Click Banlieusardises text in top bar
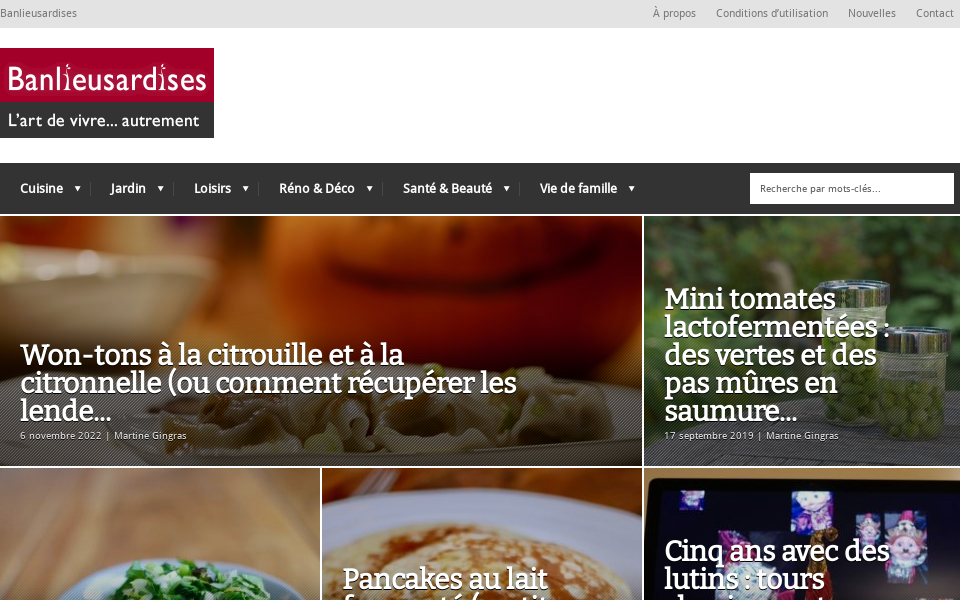This screenshot has height=600, width=960. [x=39, y=13]
